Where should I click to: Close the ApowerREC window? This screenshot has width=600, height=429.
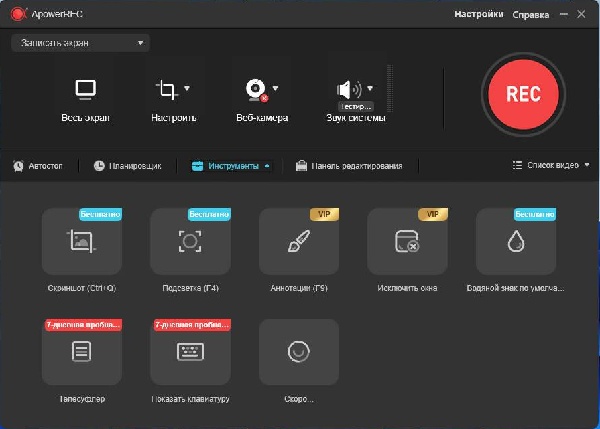[x=581, y=14]
